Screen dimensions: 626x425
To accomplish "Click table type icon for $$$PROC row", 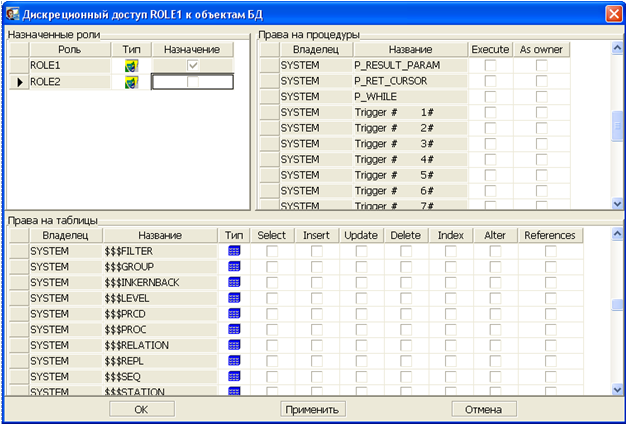I will pyautogui.click(x=234, y=329).
